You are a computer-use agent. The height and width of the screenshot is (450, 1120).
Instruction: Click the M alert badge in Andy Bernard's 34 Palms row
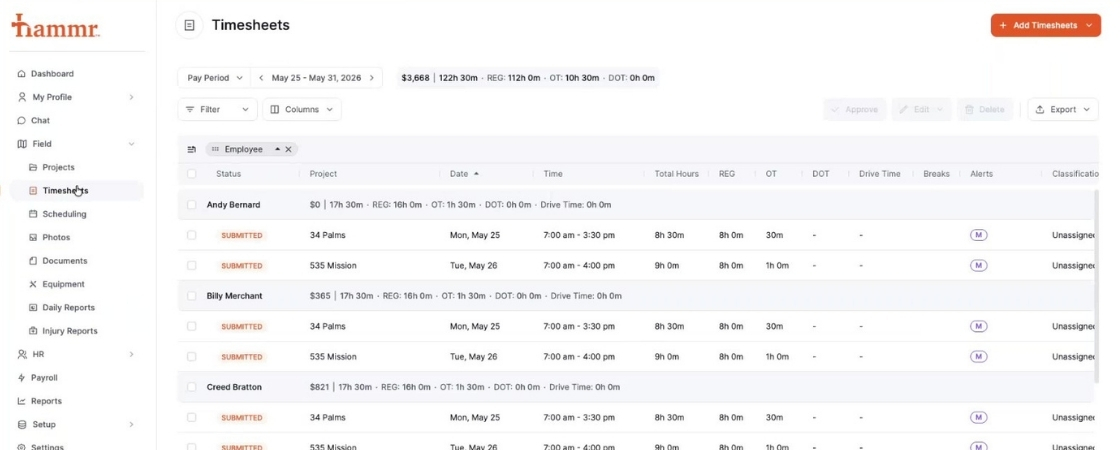[x=979, y=235]
